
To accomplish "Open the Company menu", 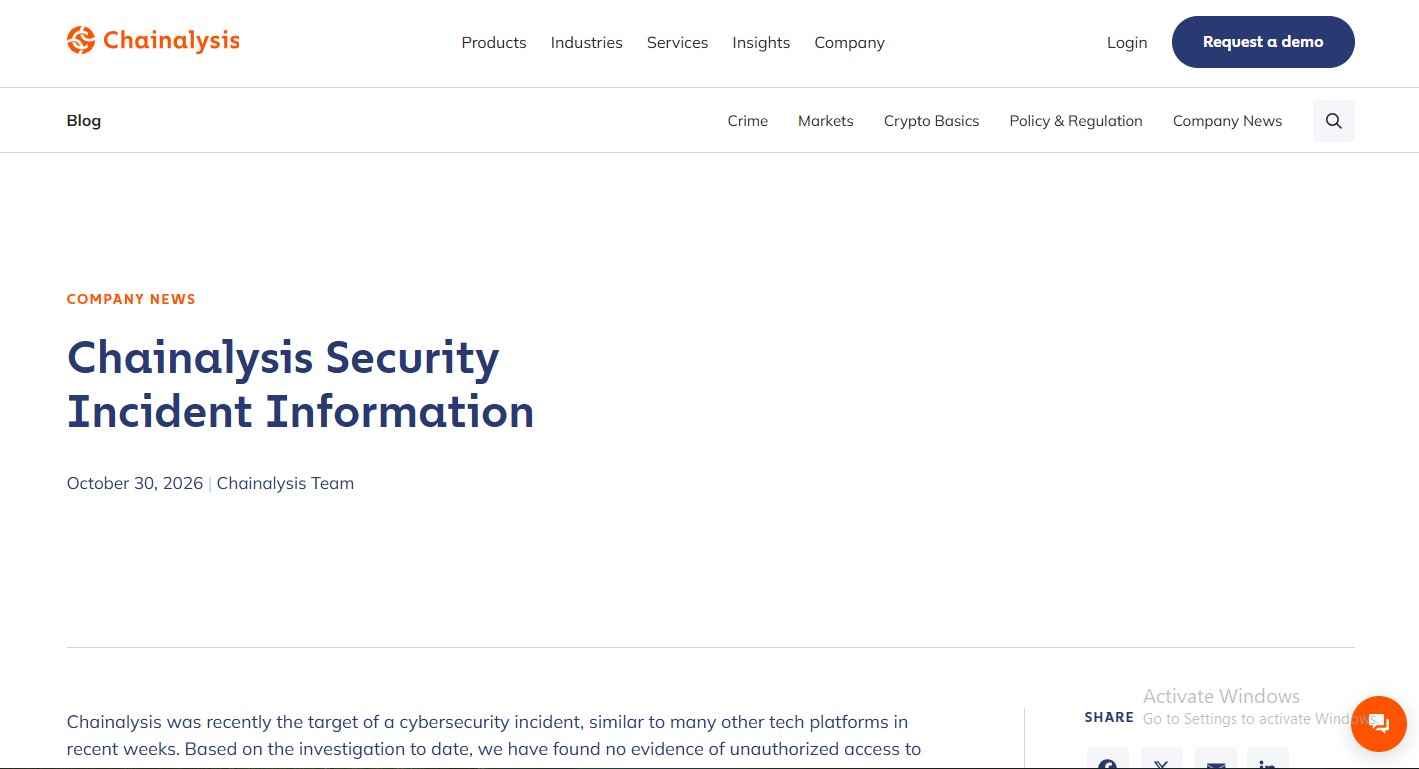I will pyautogui.click(x=849, y=42).
